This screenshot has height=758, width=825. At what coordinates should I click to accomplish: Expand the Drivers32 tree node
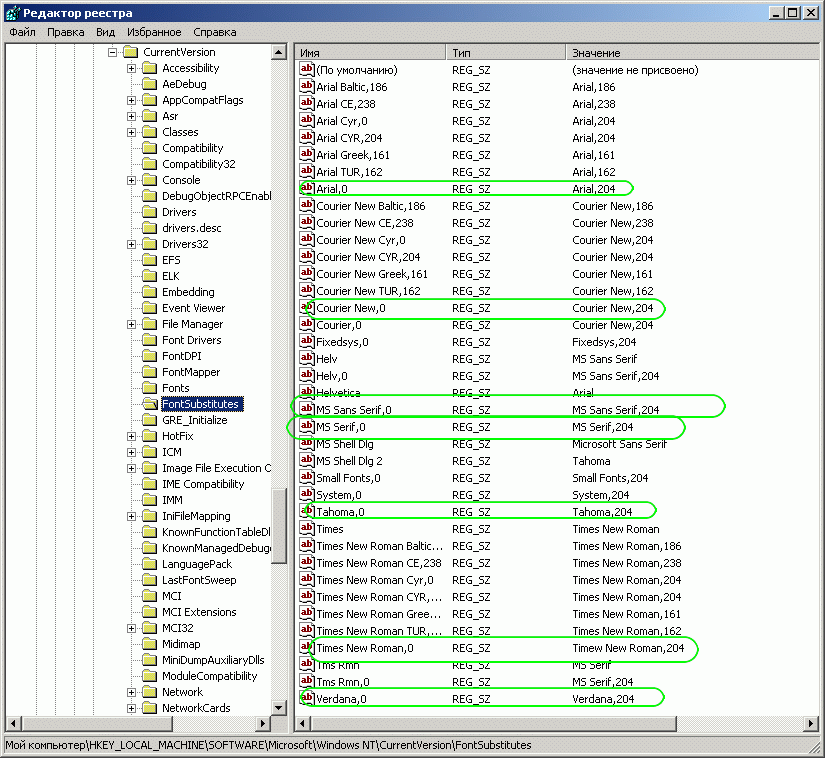coord(132,244)
